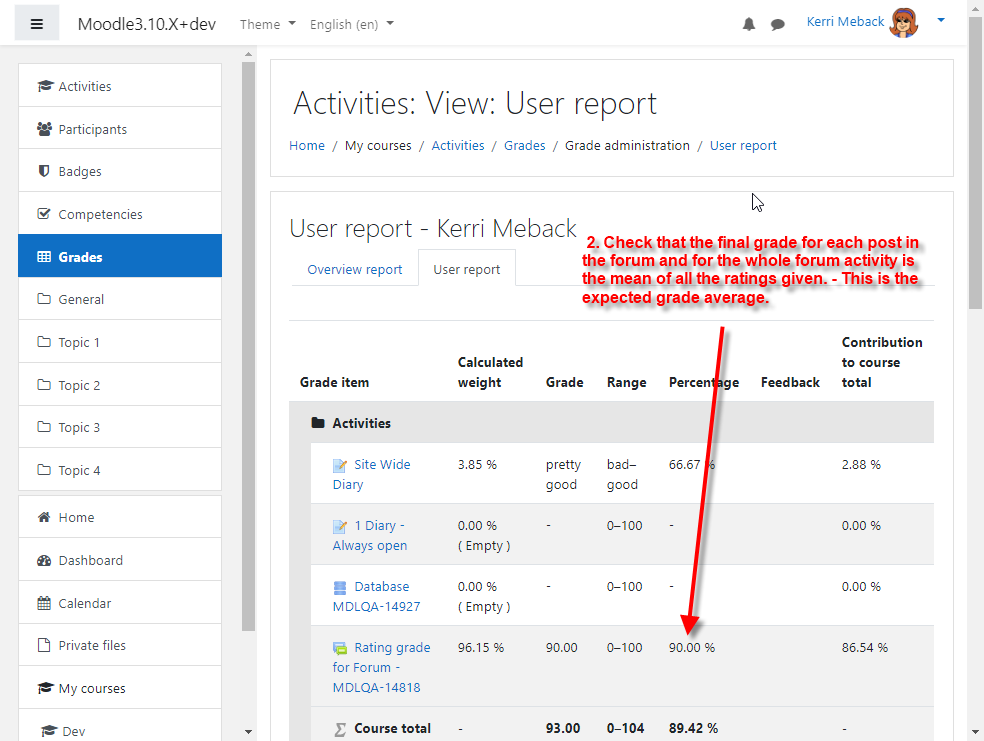984x741 pixels.
Task: Click the forum weight 96.15 % cell
Action: tap(481, 648)
